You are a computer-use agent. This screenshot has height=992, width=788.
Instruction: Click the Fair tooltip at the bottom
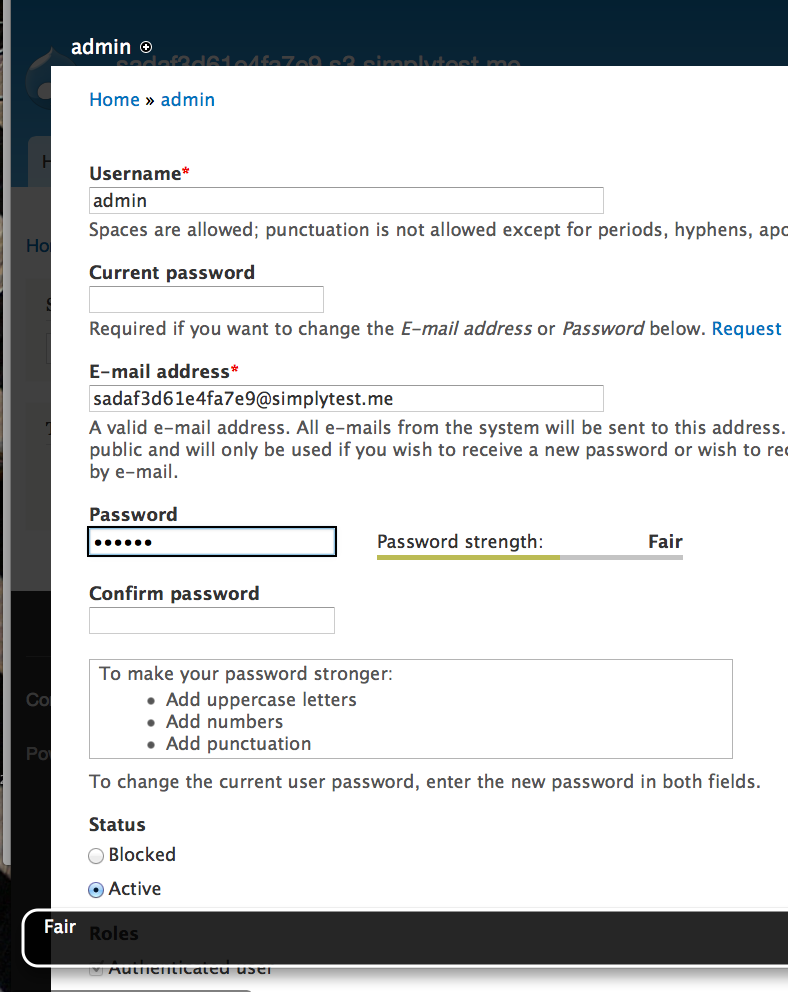coord(60,927)
